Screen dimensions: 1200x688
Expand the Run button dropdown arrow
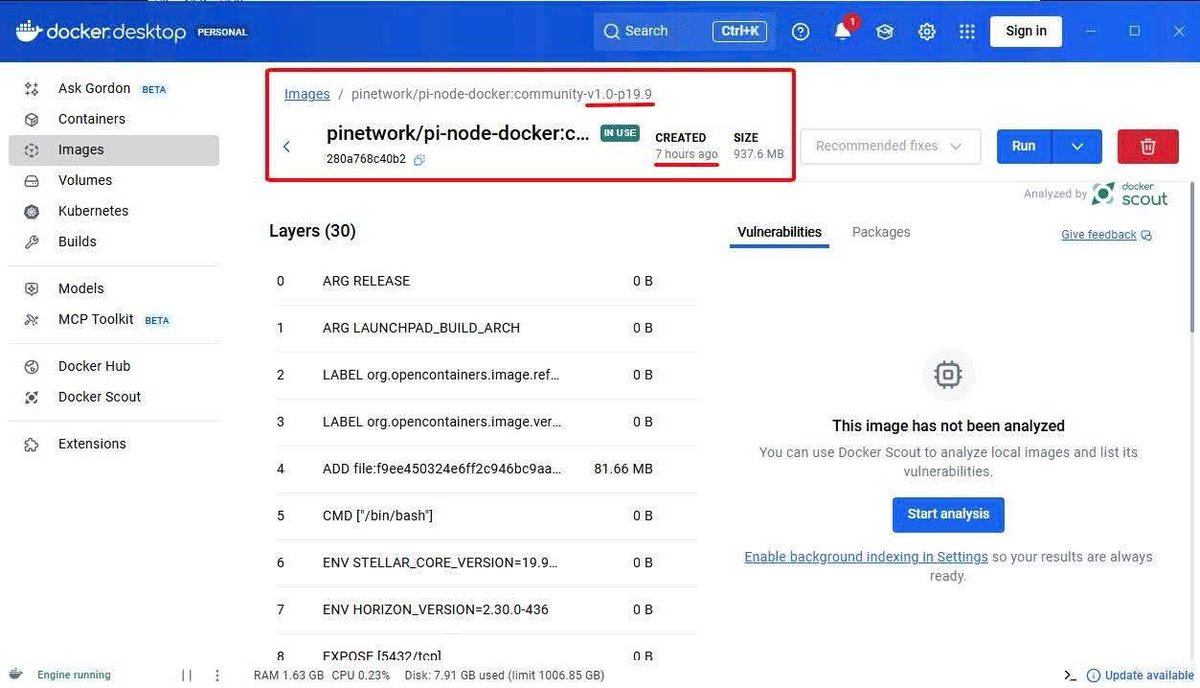(1077, 146)
